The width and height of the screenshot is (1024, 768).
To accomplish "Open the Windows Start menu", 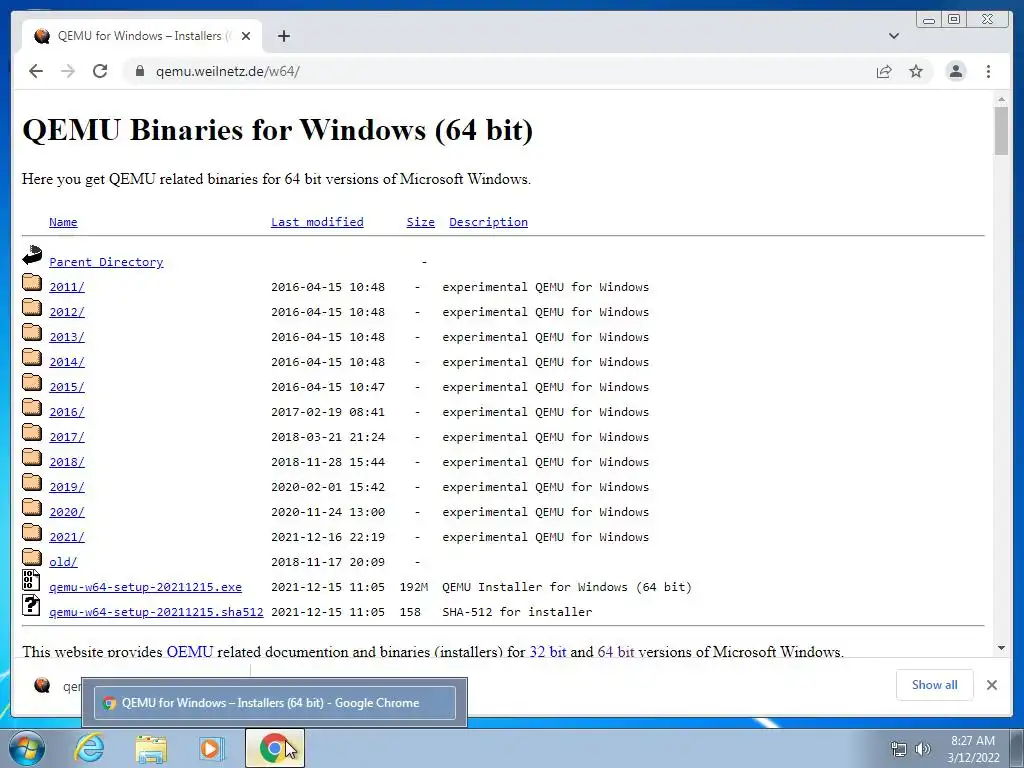I will point(27,748).
